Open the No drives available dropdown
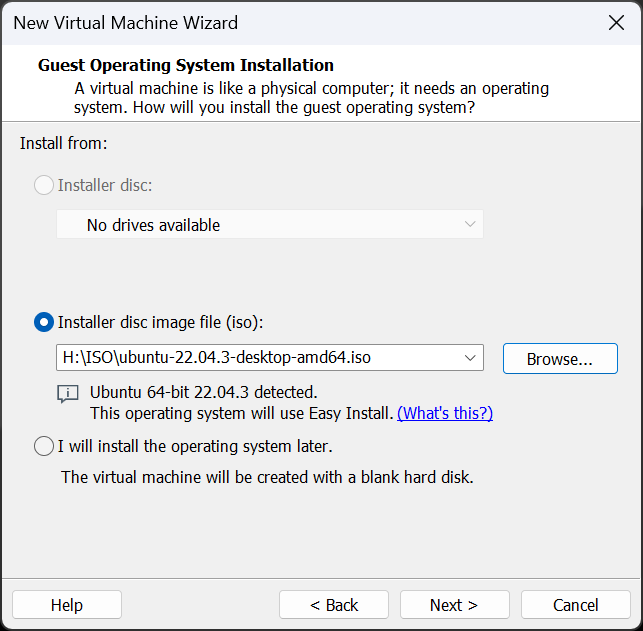Image resolution: width=643 pixels, height=631 pixels. [x=270, y=224]
